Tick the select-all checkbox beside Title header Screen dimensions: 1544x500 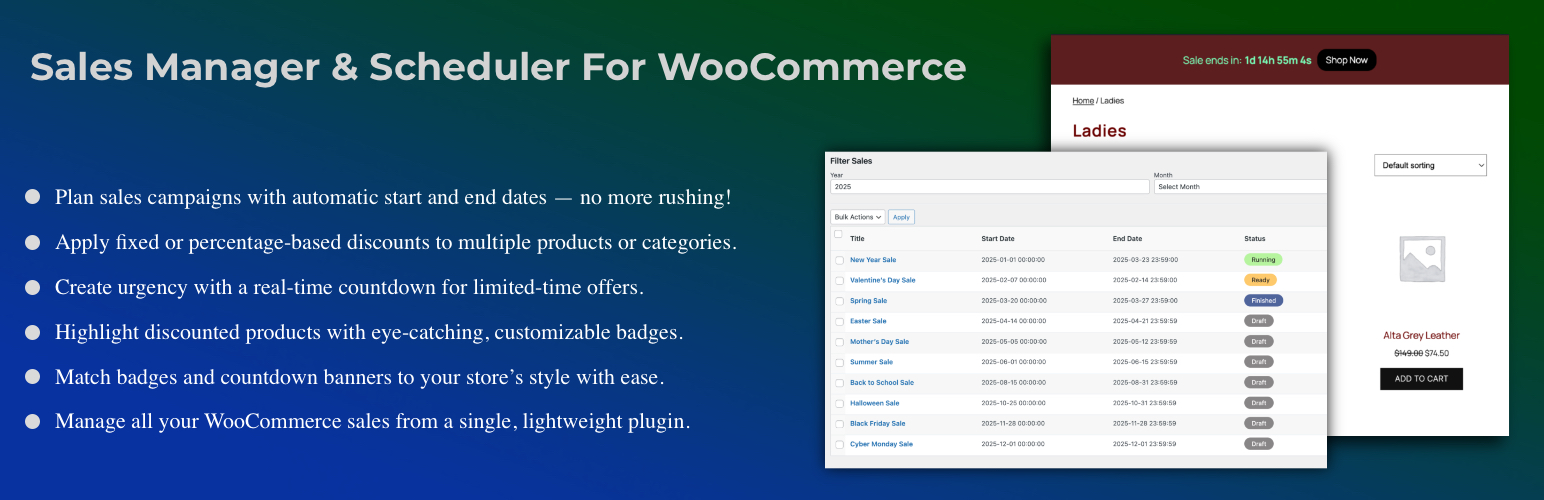[x=839, y=234]
